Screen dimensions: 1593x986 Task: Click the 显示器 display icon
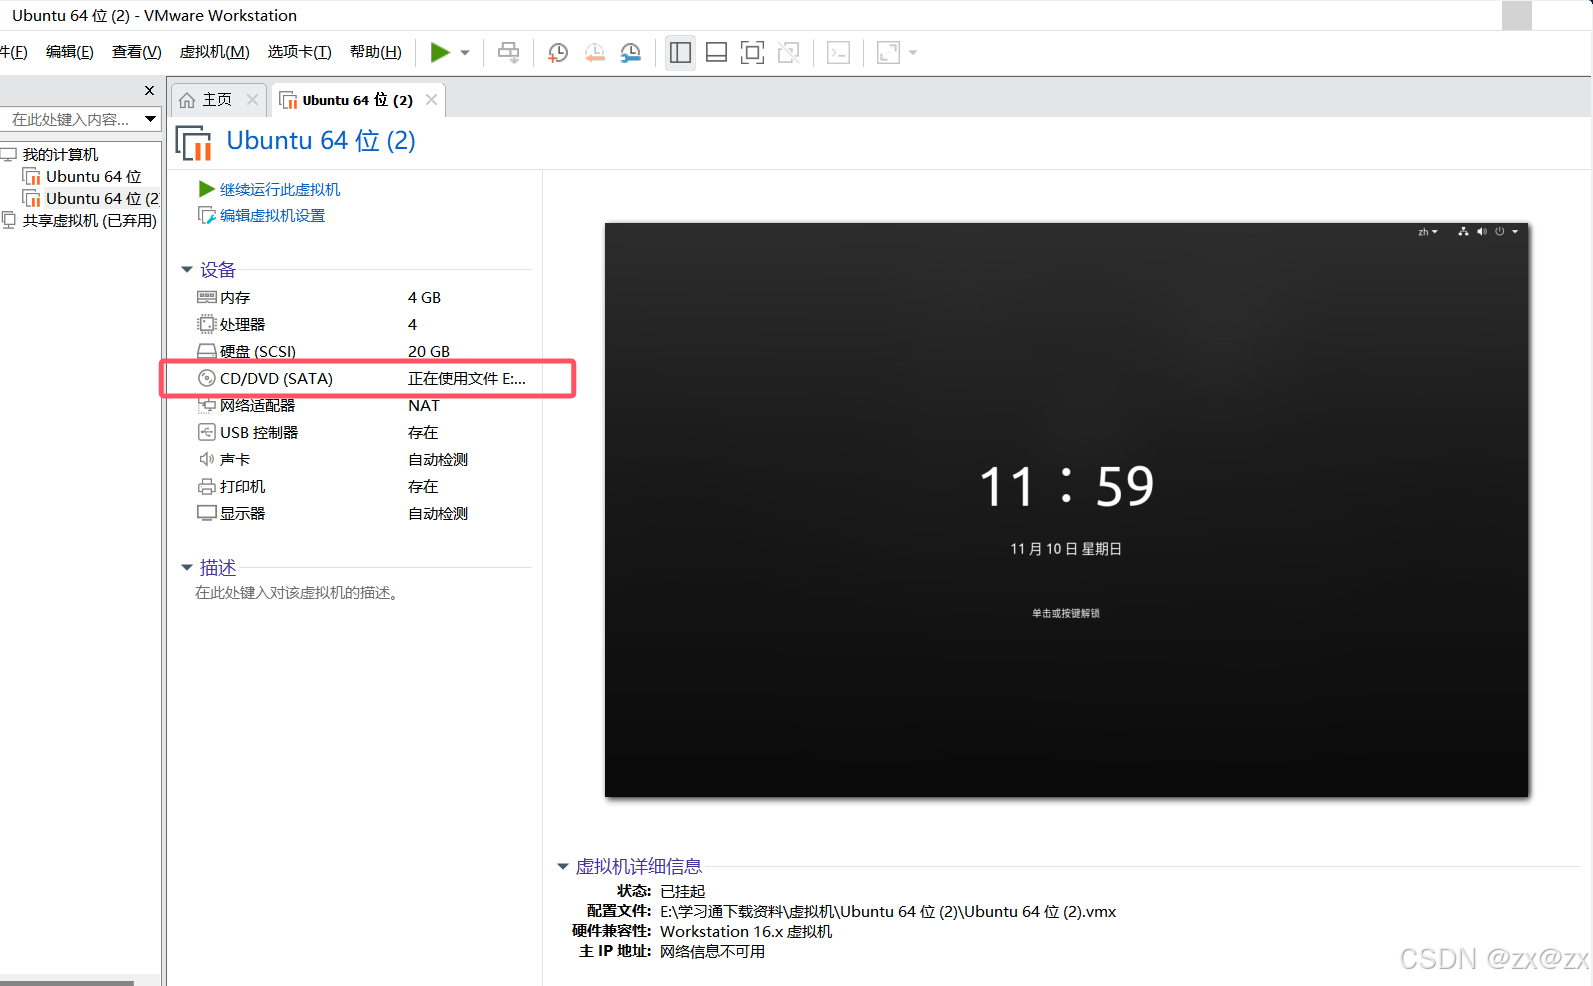point(207,513)
